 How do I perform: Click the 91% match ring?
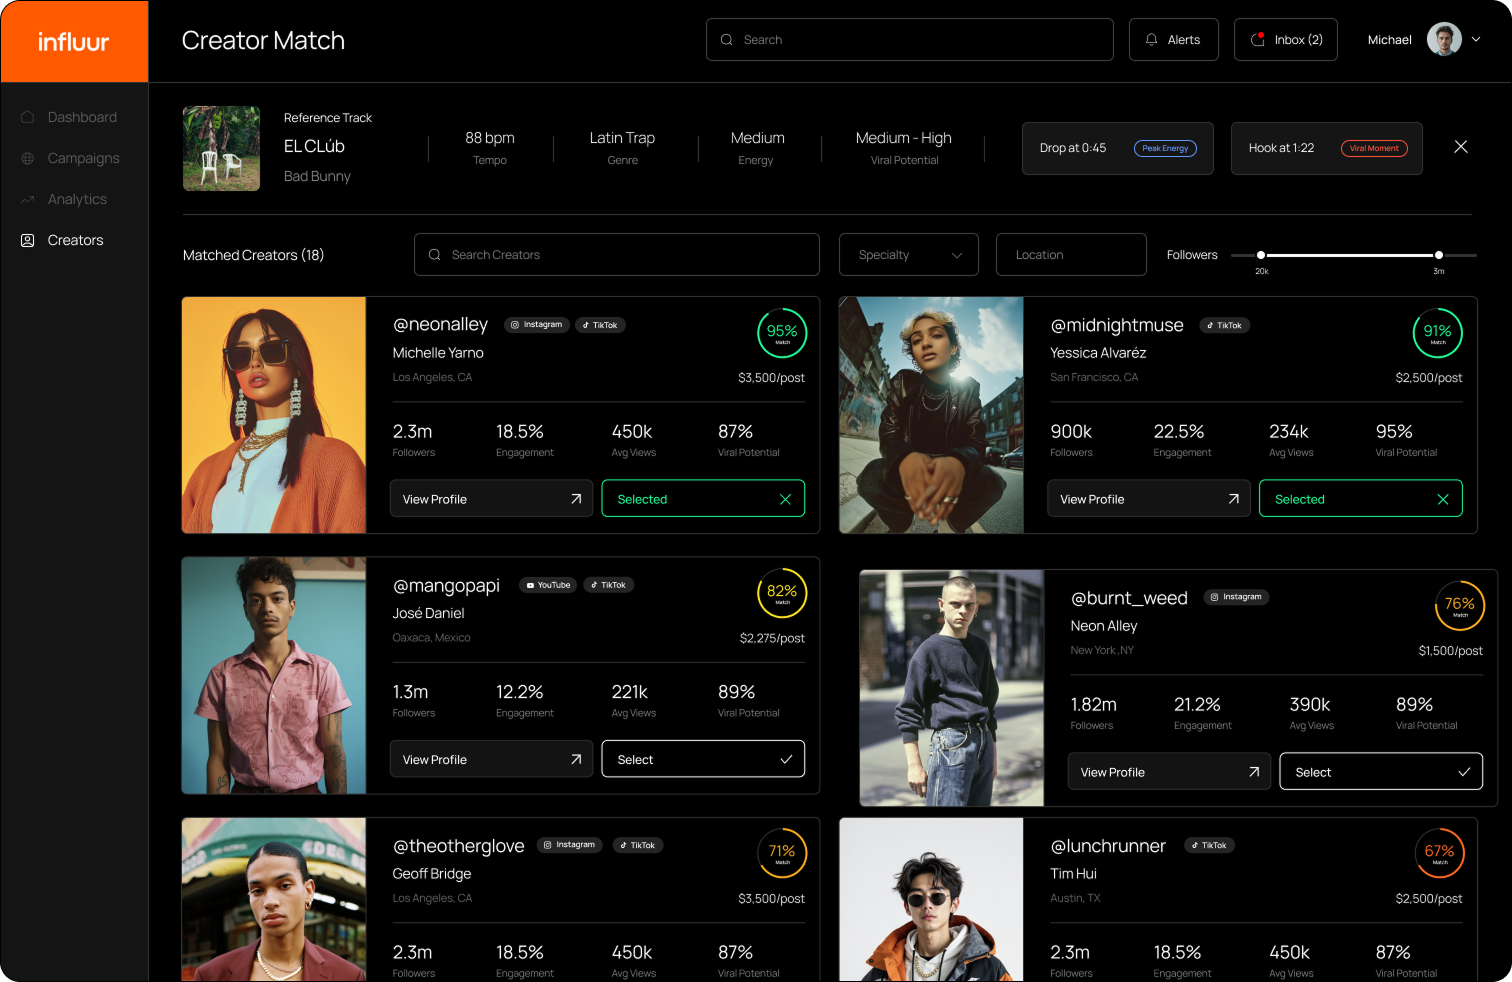(x=1438, y=333)
